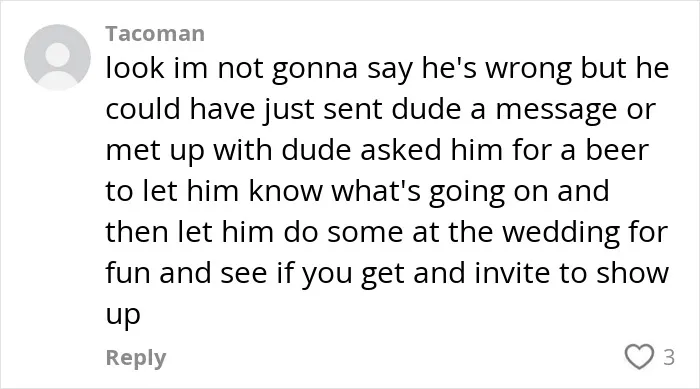
Task: Click the word "wrong" in the first line
Action: pyautogui.click(x=528, y=69)
